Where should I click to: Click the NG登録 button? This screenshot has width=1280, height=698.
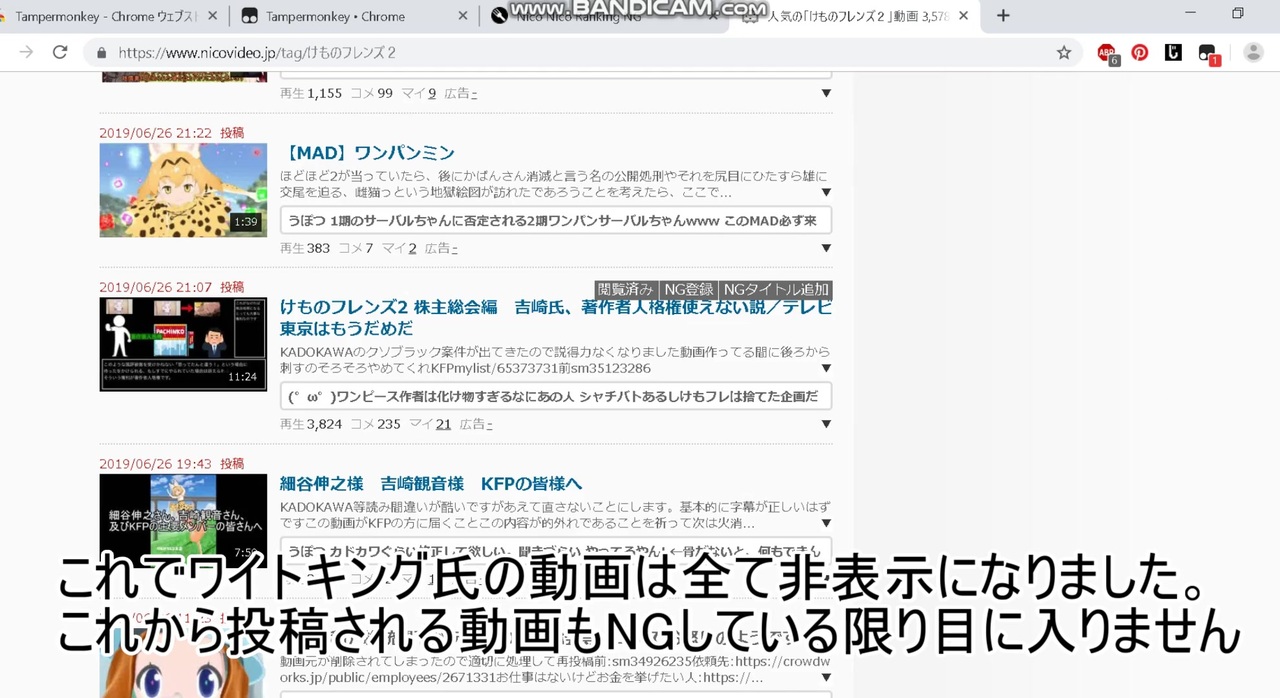[689, 290]
